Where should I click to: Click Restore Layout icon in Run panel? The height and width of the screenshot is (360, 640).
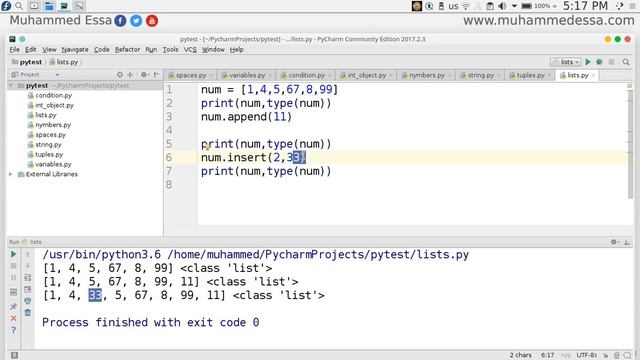tap(13, 292)
